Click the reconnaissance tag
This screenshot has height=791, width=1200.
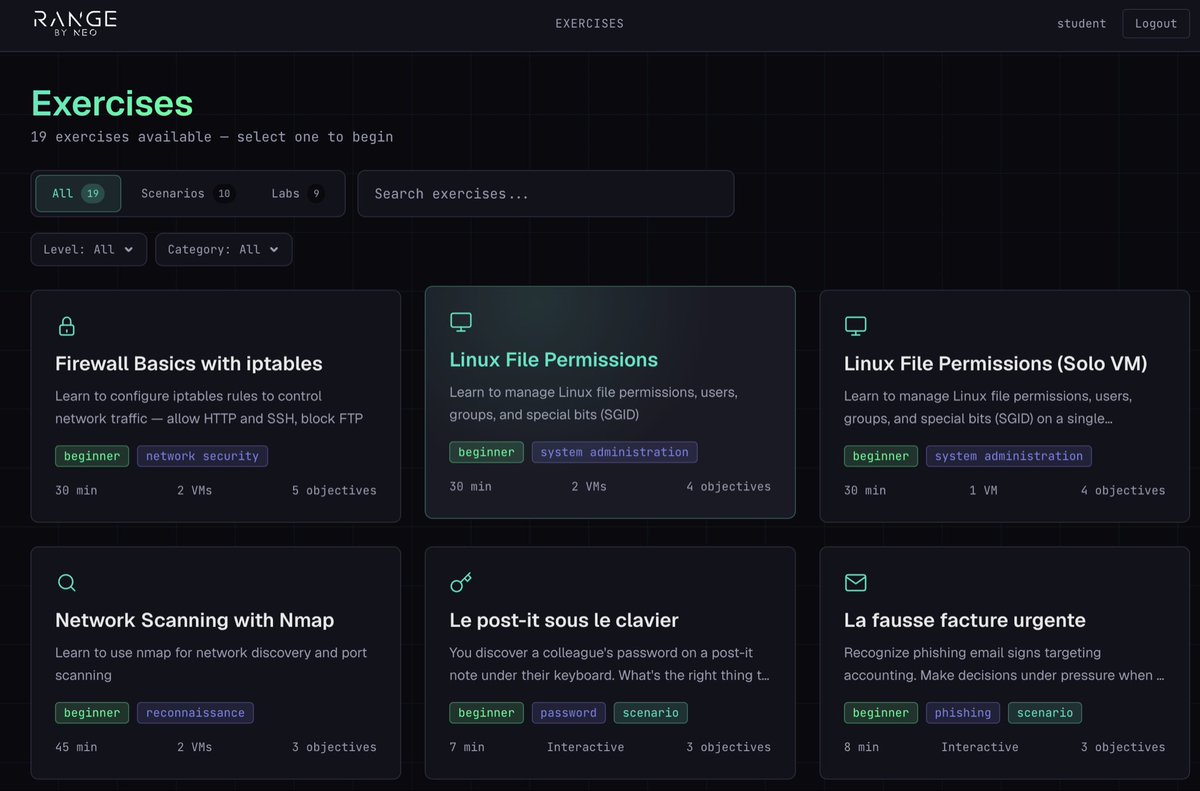195,713
